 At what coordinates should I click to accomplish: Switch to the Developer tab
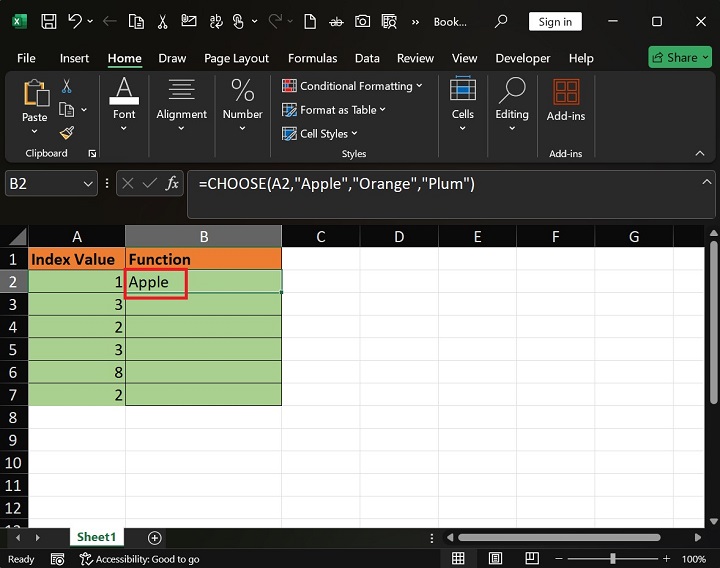(522, 58)
